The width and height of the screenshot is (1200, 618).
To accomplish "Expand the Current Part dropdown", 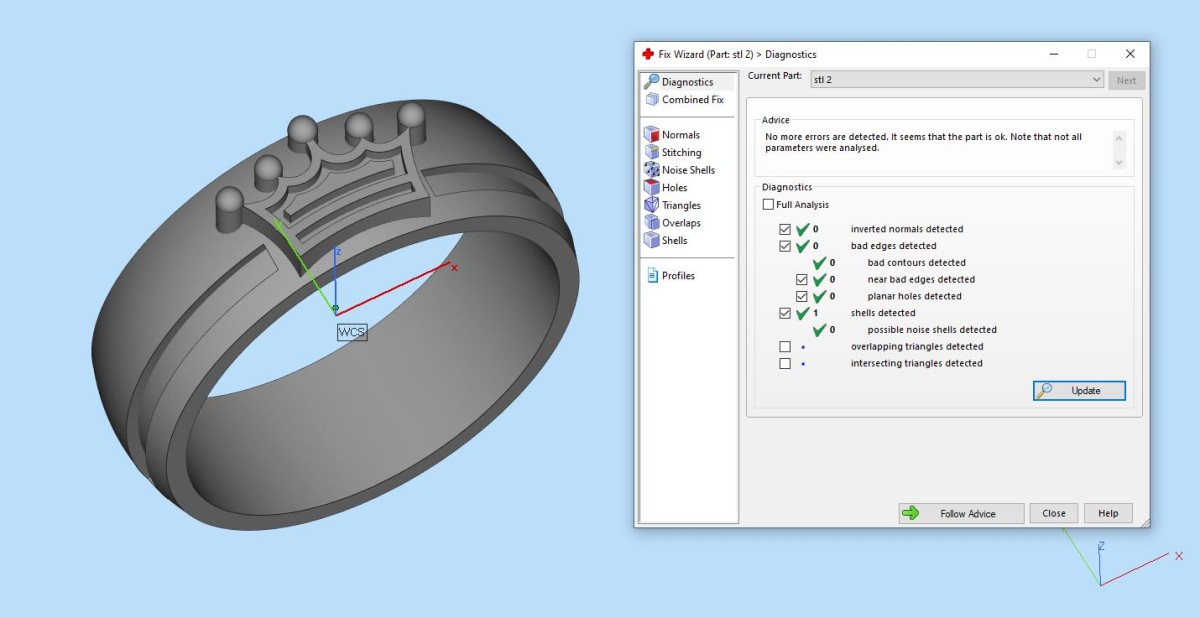I will (956, 79).
